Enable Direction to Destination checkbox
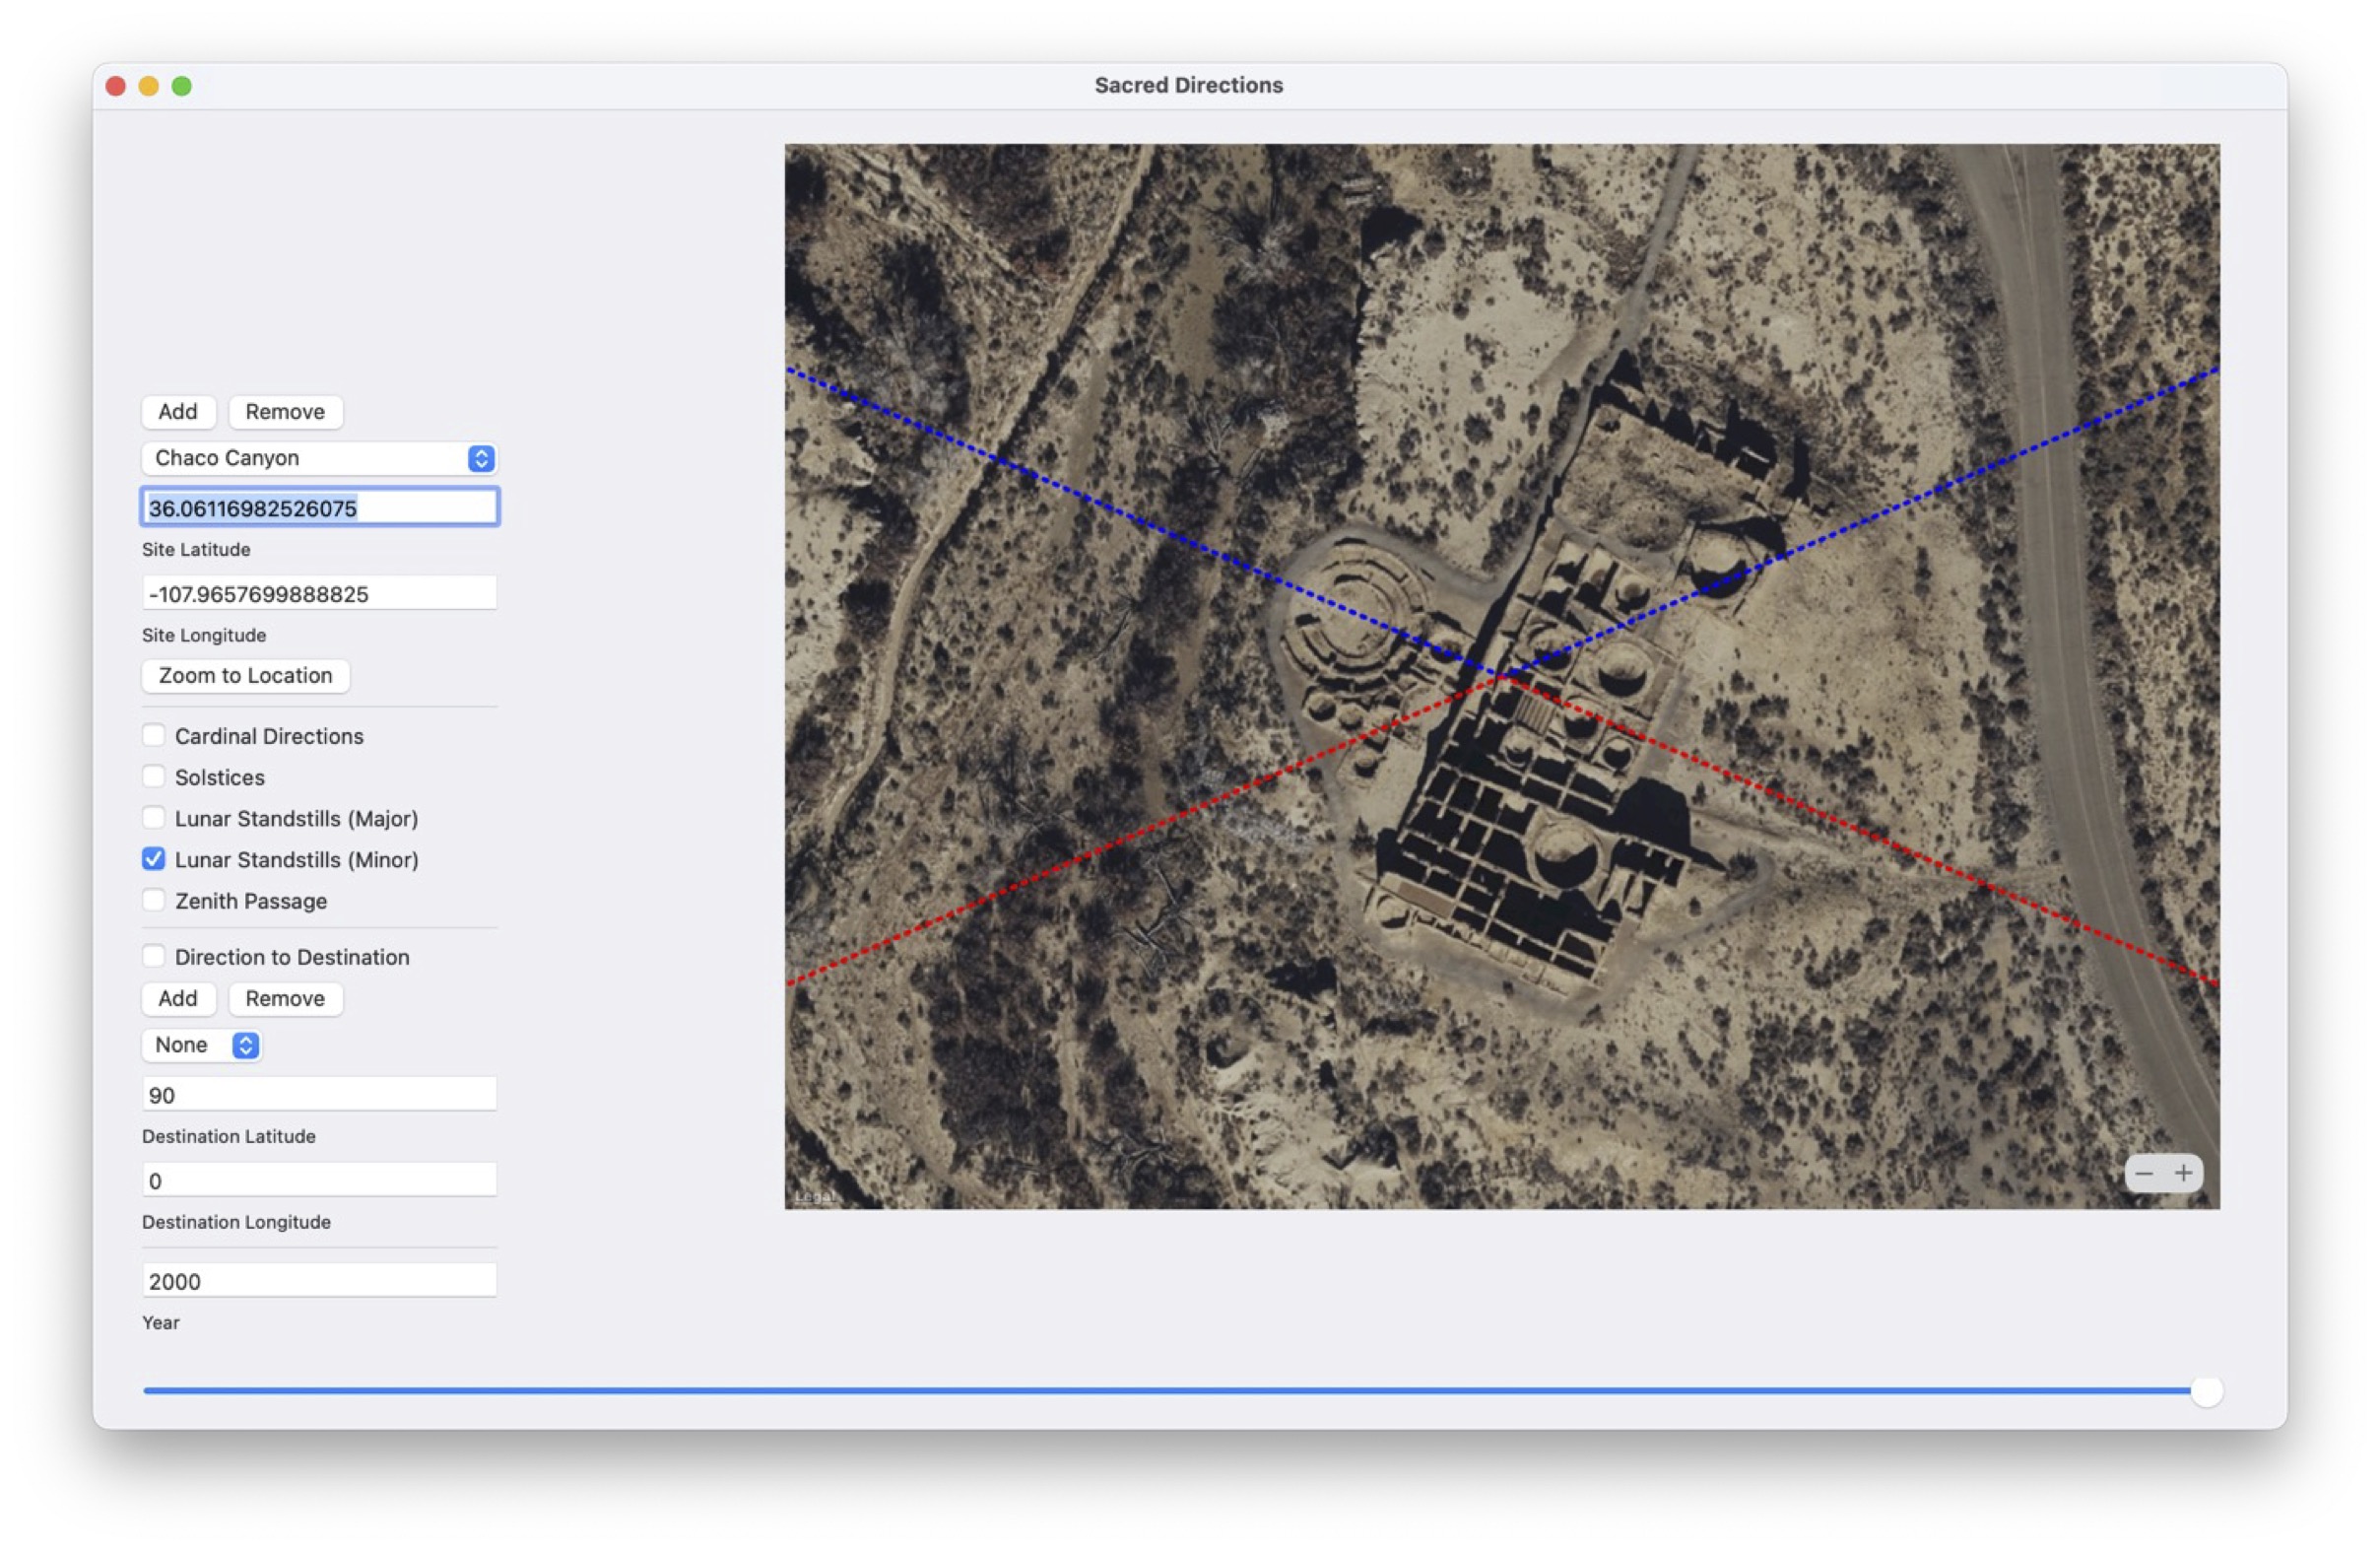 point(154,956)
